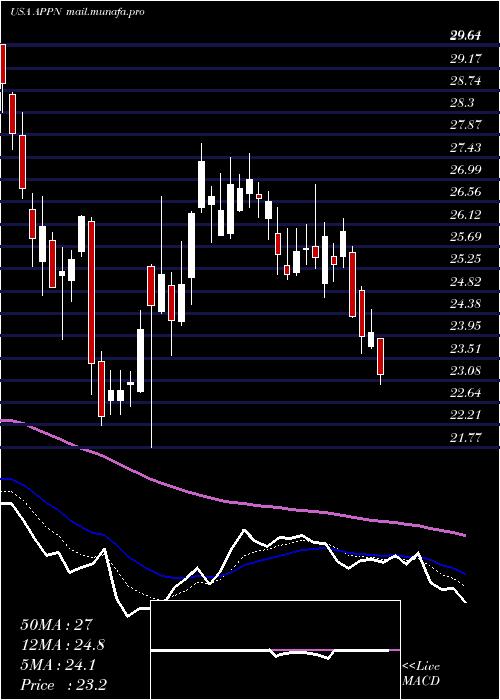Select the 24.38 price label

[x=465, y=304]
